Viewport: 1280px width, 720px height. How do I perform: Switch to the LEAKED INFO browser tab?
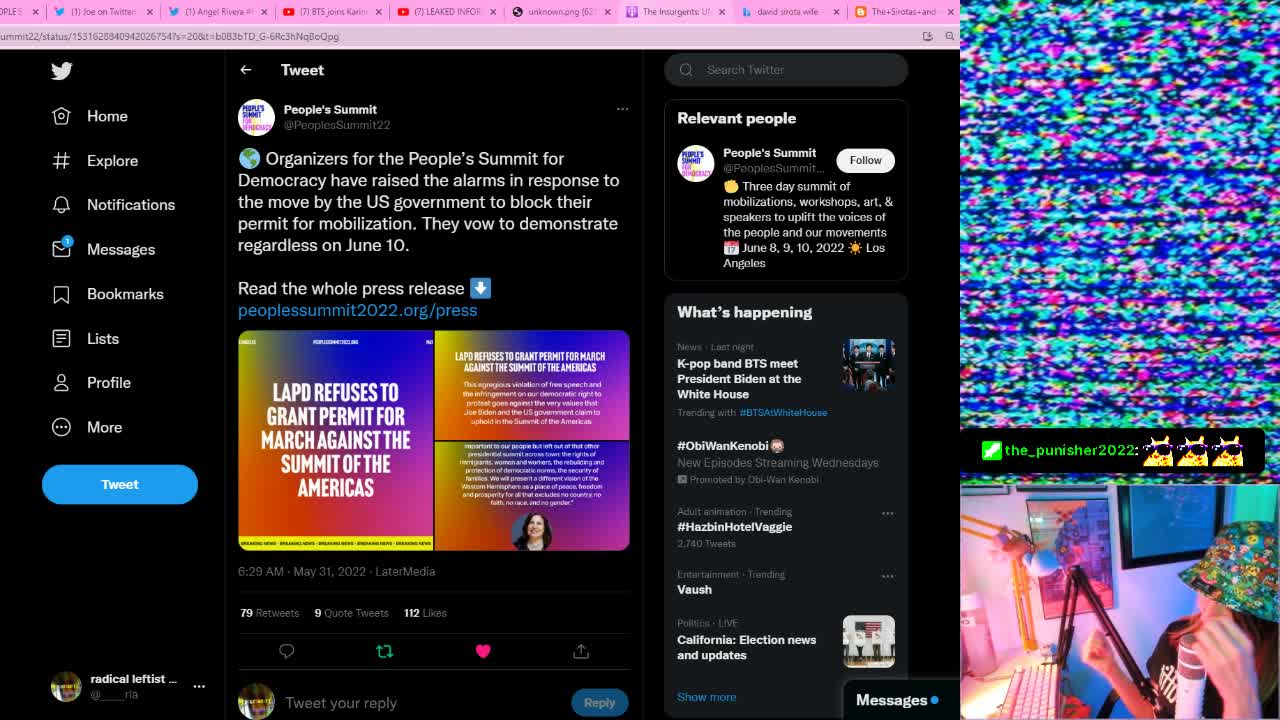point(445,12)
